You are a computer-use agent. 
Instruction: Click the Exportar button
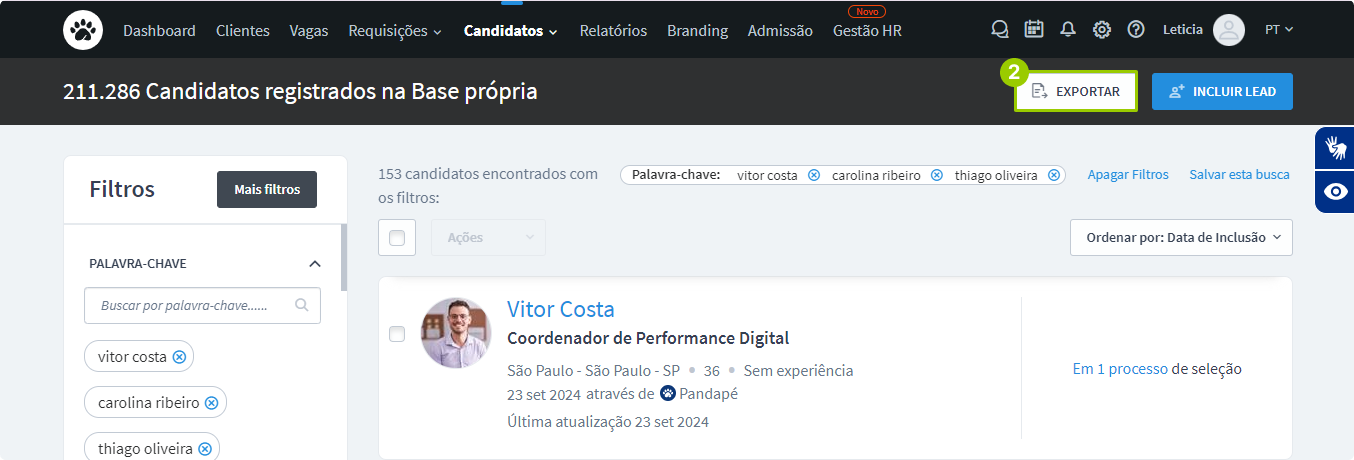click(1076, 91)
